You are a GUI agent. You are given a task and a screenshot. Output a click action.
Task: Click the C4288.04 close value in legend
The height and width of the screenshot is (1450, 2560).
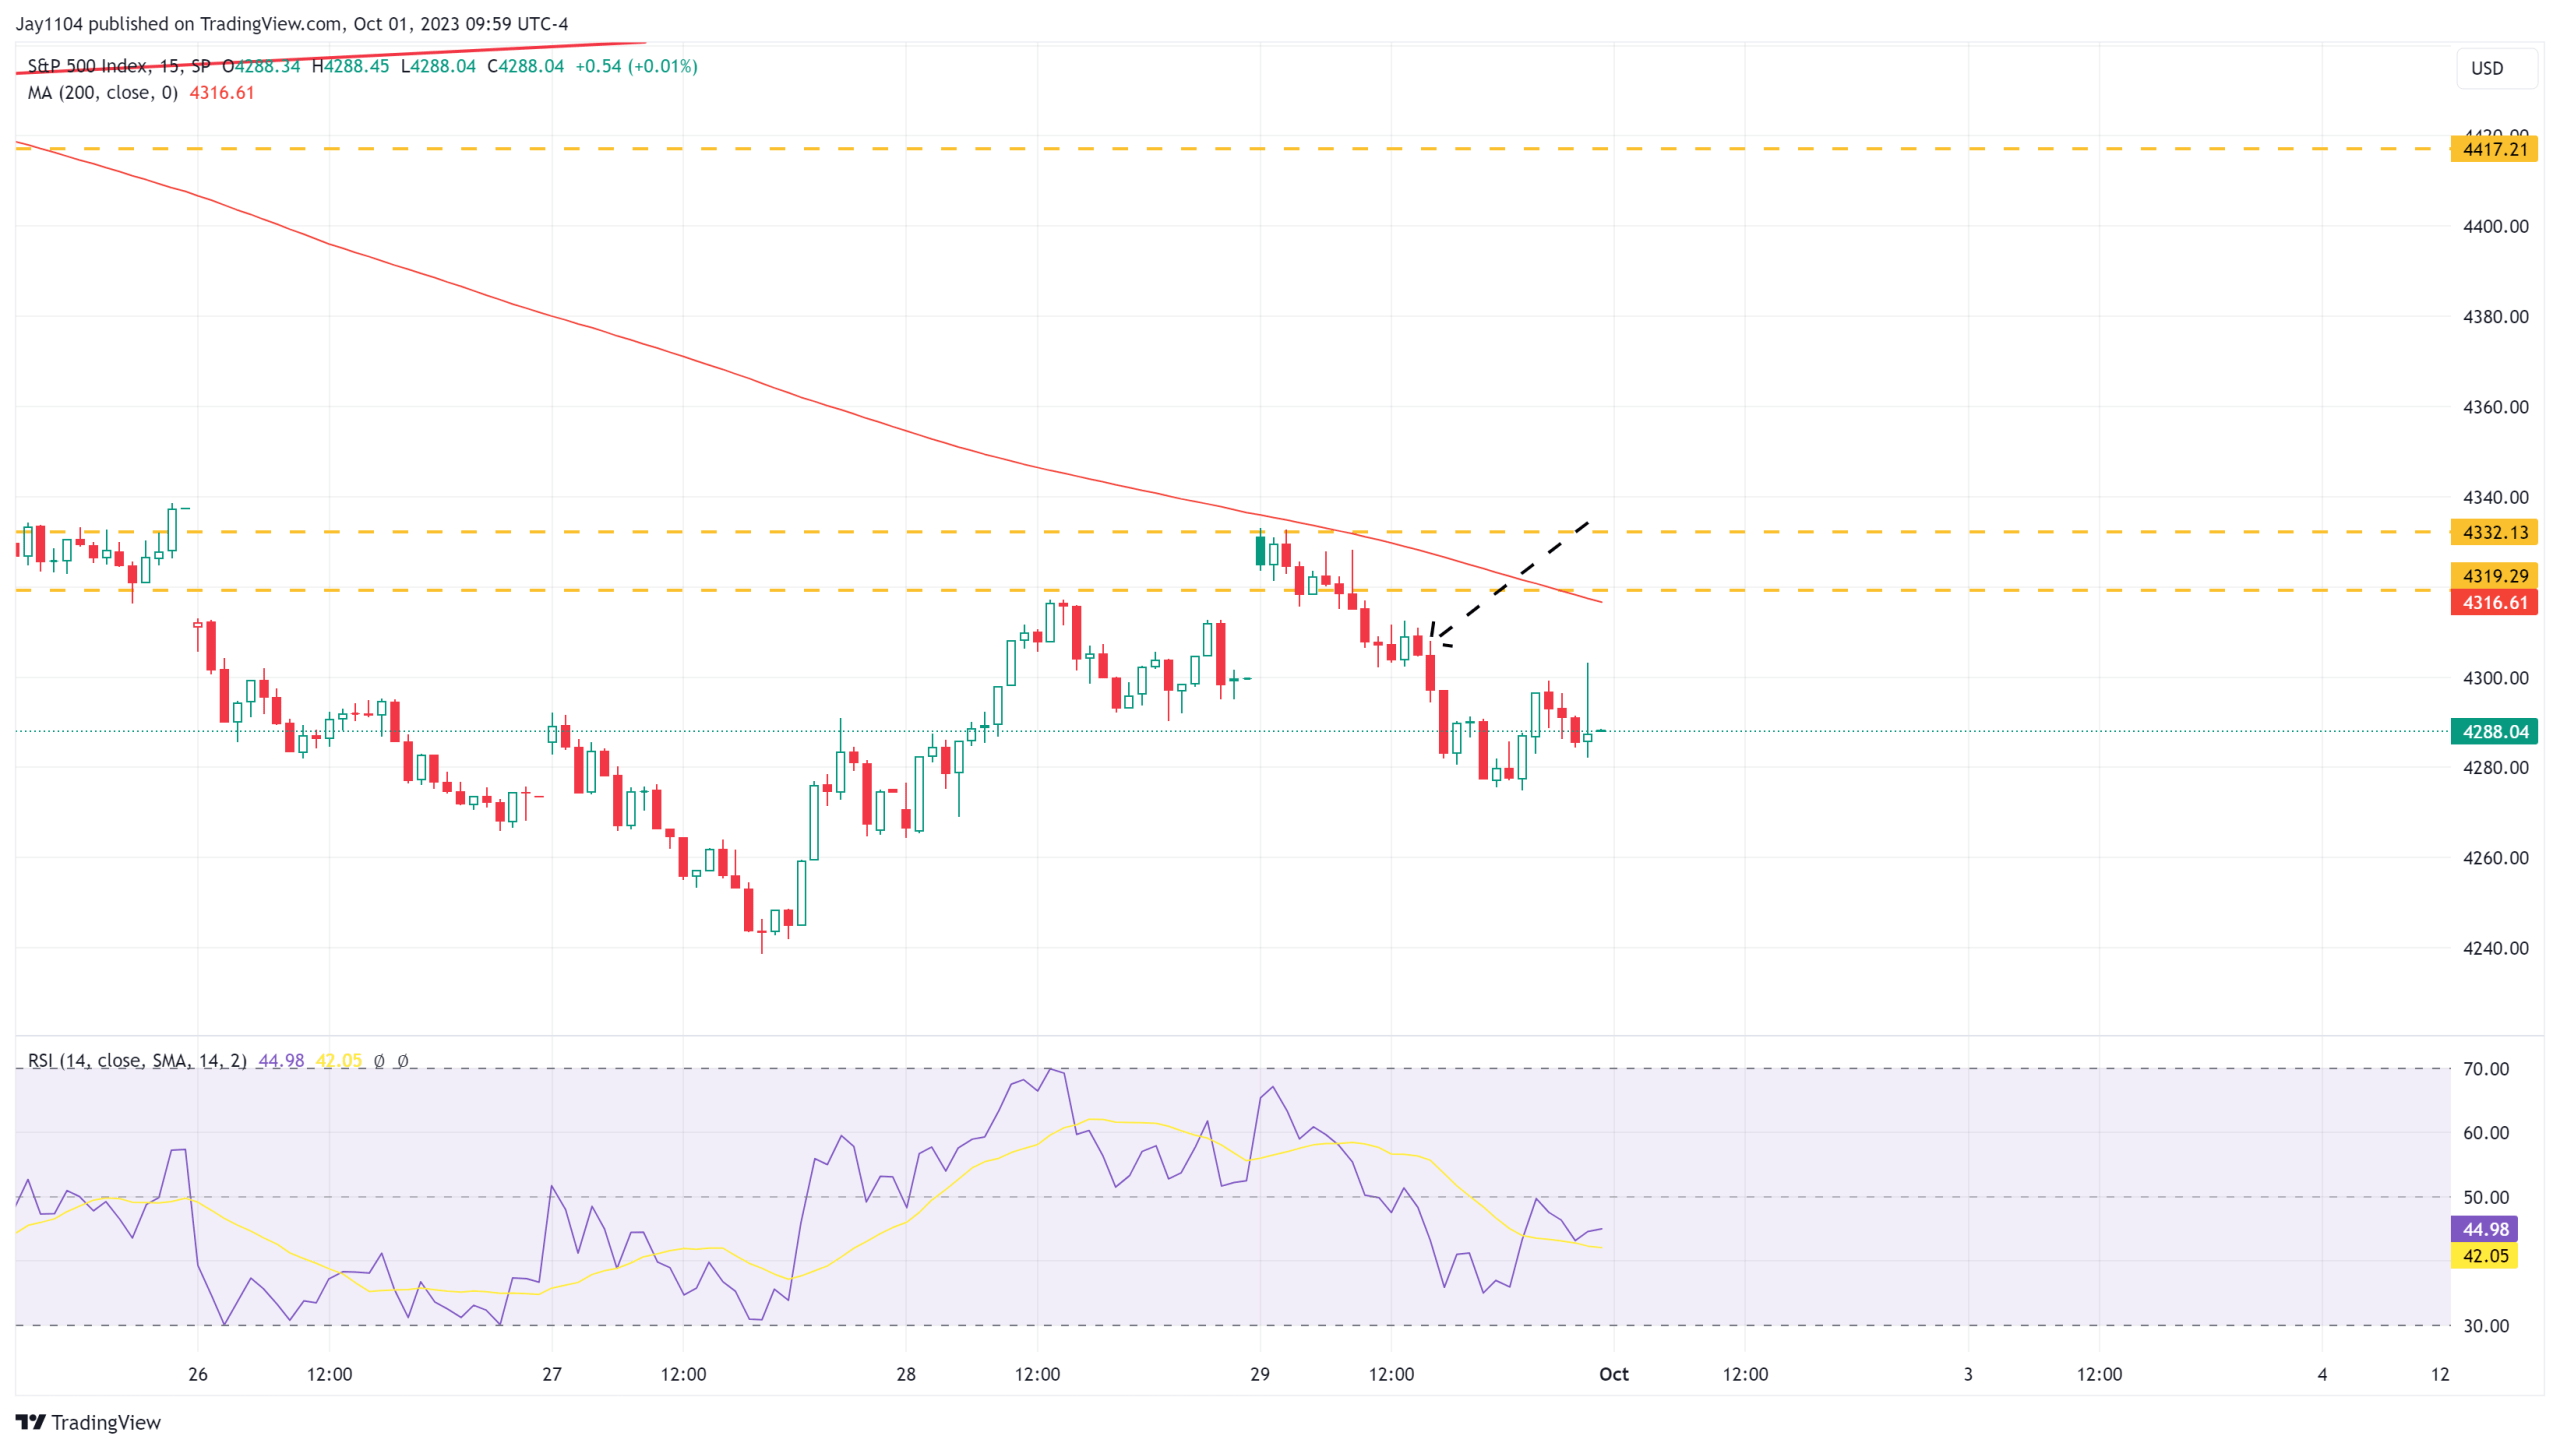pos(525,66)
